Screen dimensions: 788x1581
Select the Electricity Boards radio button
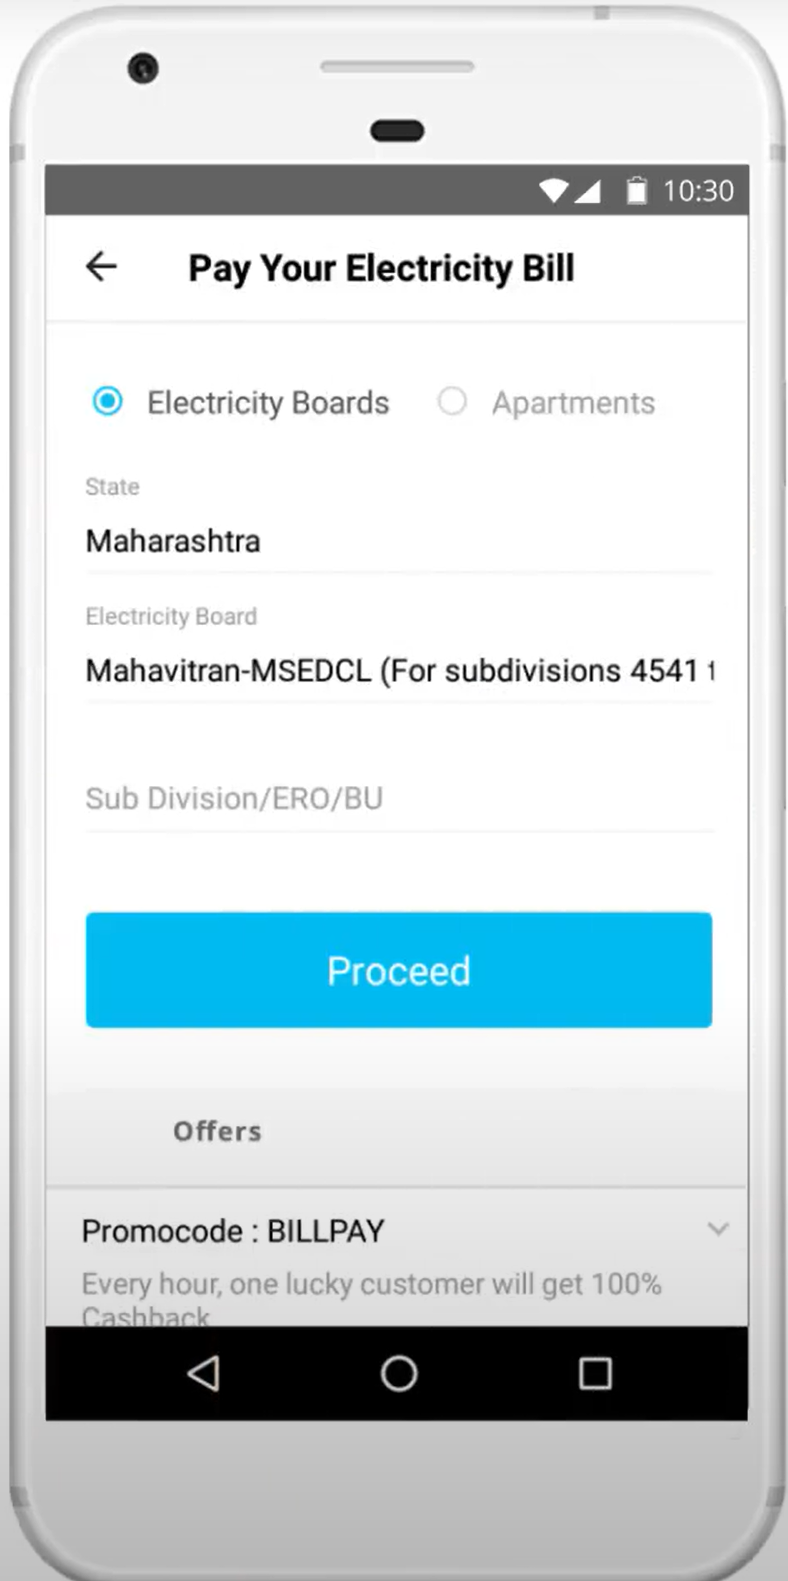click(x=108, y=402)
